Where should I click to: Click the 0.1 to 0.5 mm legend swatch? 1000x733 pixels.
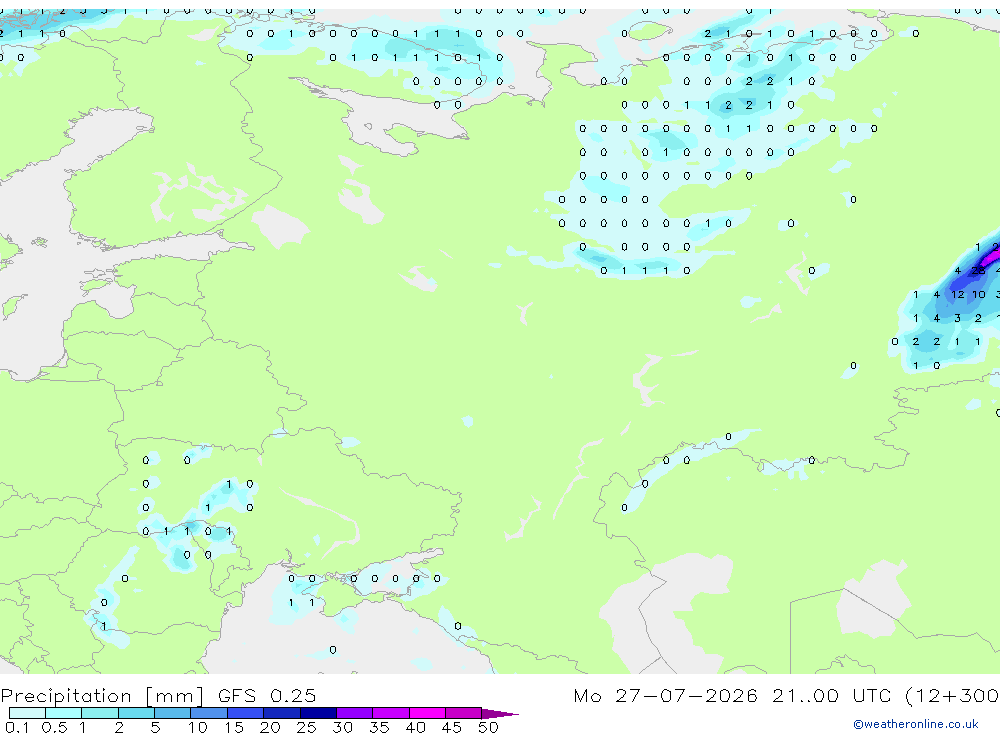(x=27, y=713)
